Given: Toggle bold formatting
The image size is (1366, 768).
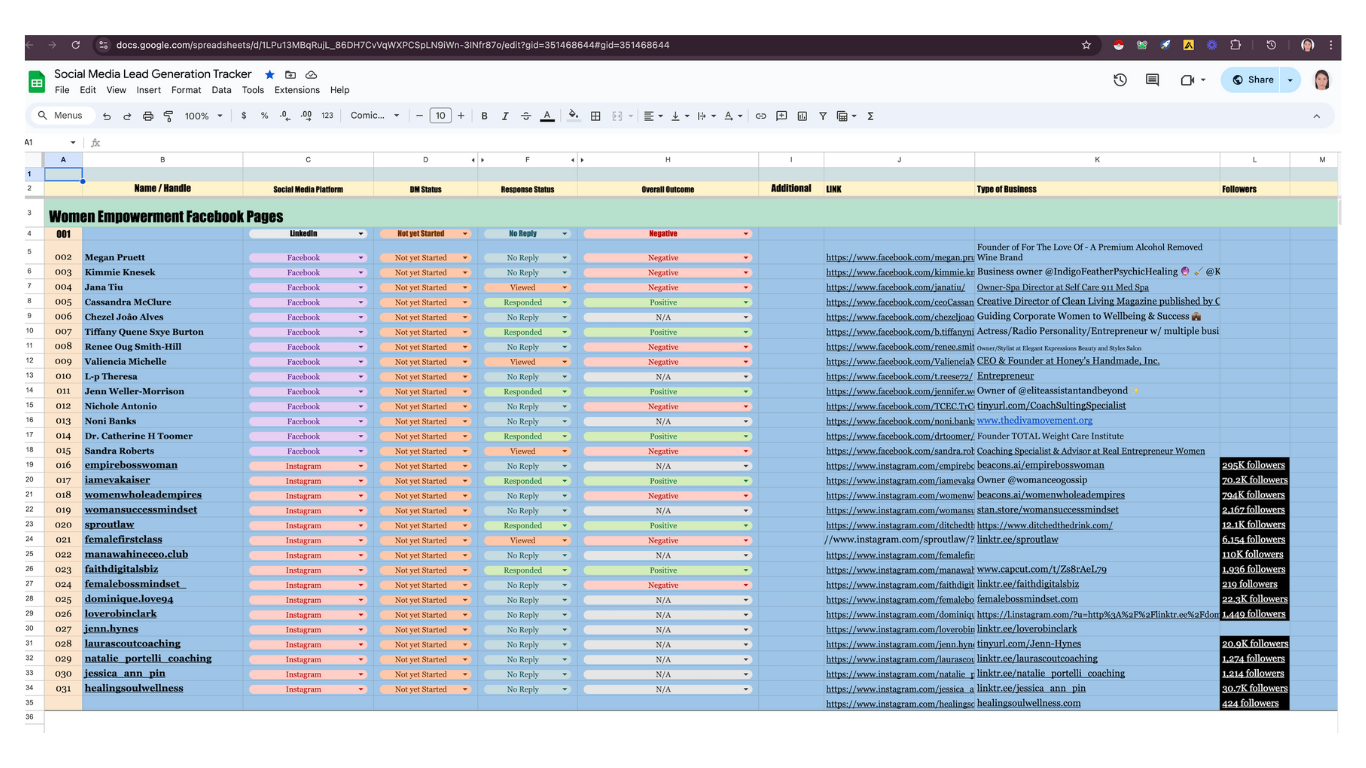Looking at the screenshot, I should pos(484,116).
